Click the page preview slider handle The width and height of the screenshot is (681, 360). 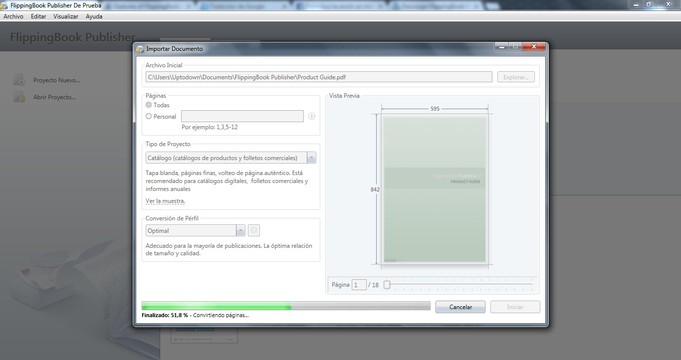387,285
